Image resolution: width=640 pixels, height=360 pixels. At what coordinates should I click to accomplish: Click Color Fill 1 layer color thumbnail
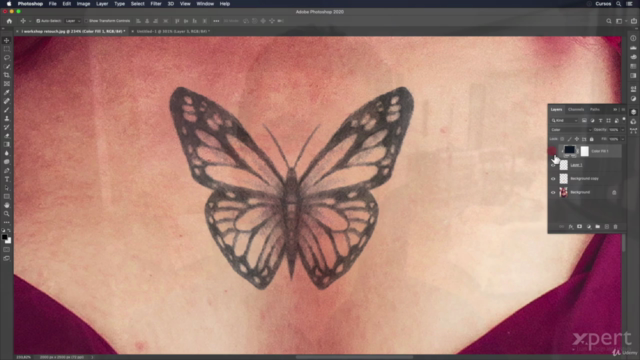point(569,151)
